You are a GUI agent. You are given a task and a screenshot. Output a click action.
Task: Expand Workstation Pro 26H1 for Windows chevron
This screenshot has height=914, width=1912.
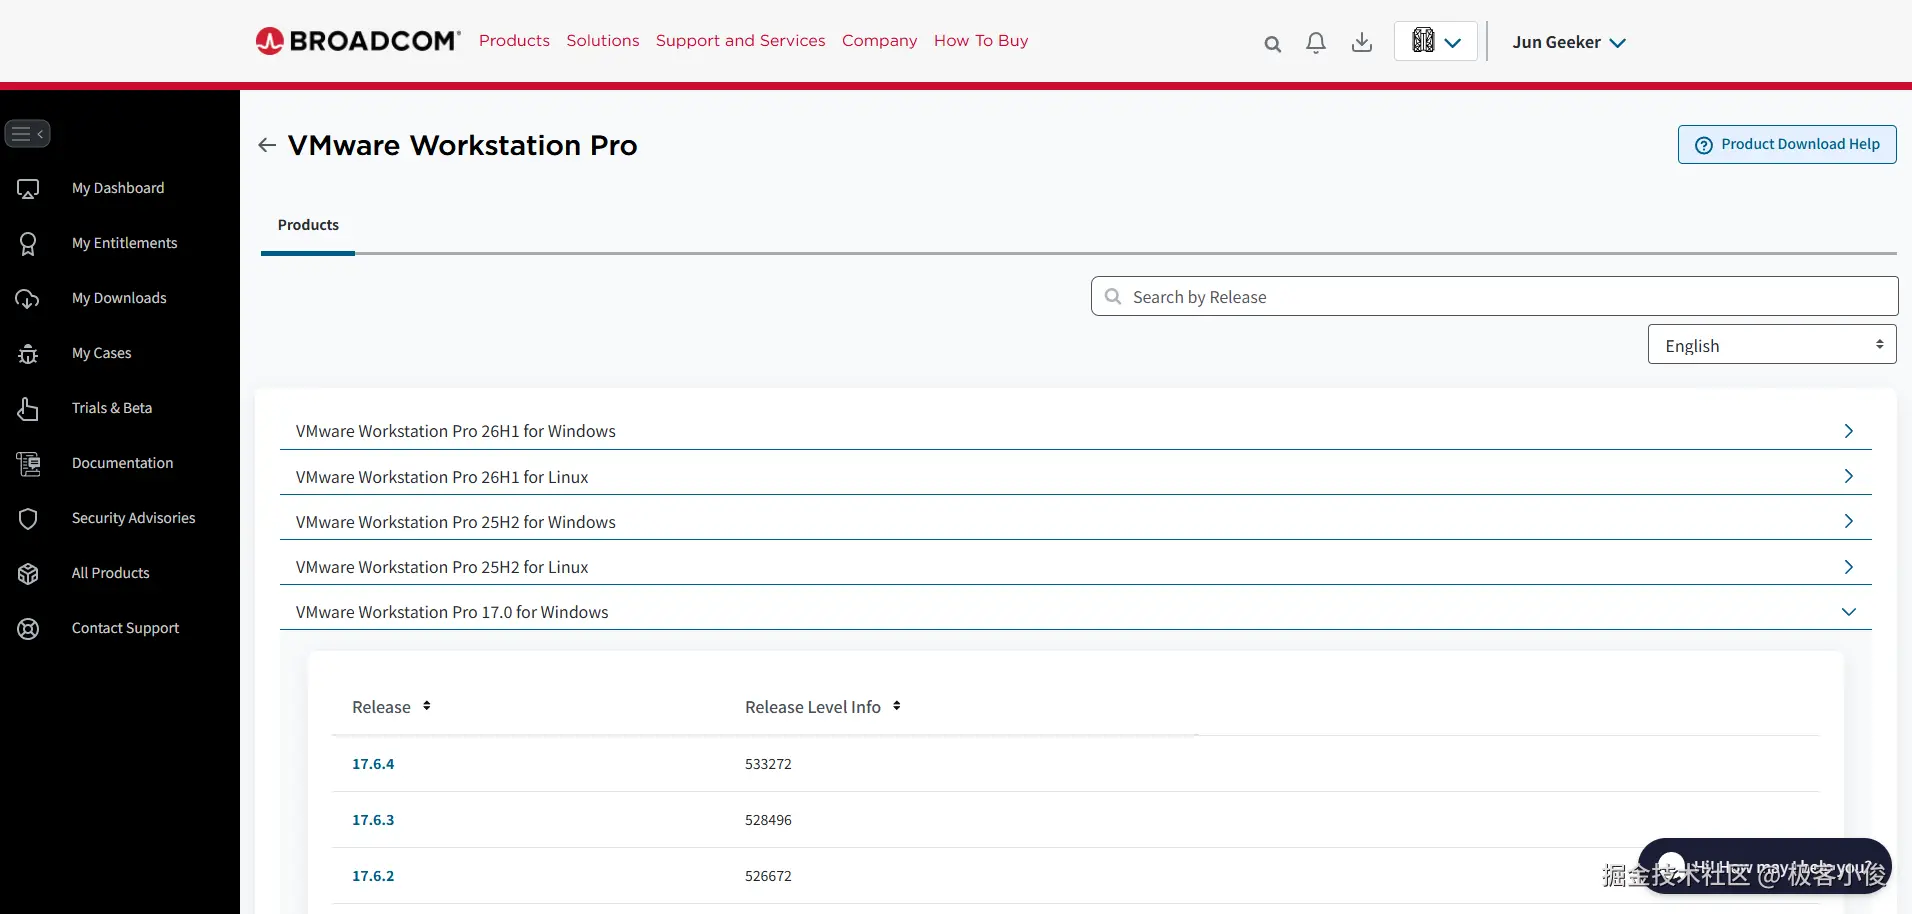coord(1848,431)
